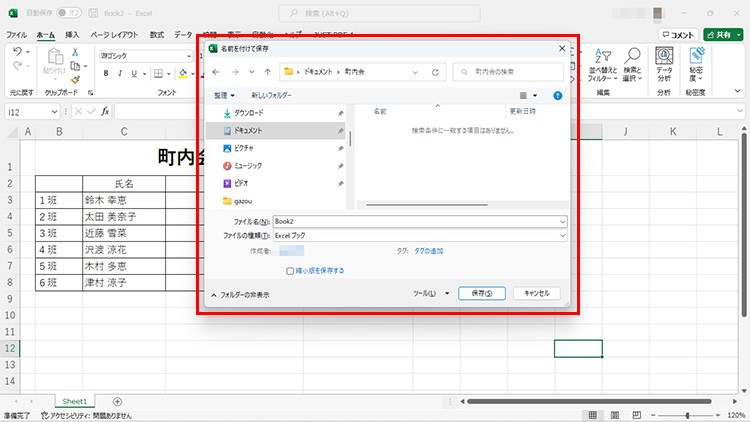Add a new sheet with plus icon
This screenshot has height=422, width=750.
[117, 401]
